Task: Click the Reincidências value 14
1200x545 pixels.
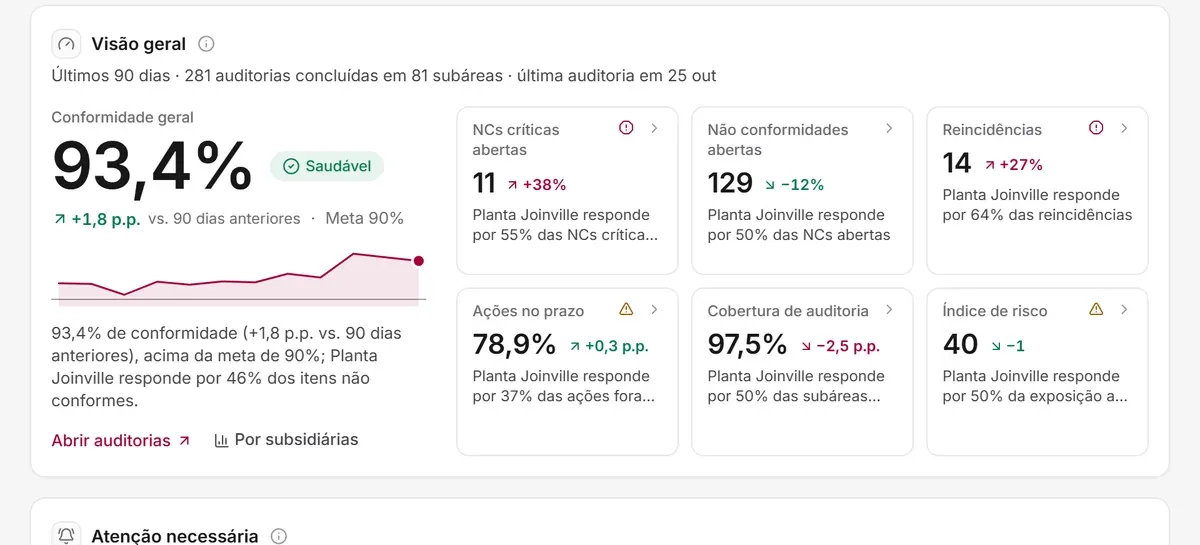Action: [957, 163]
